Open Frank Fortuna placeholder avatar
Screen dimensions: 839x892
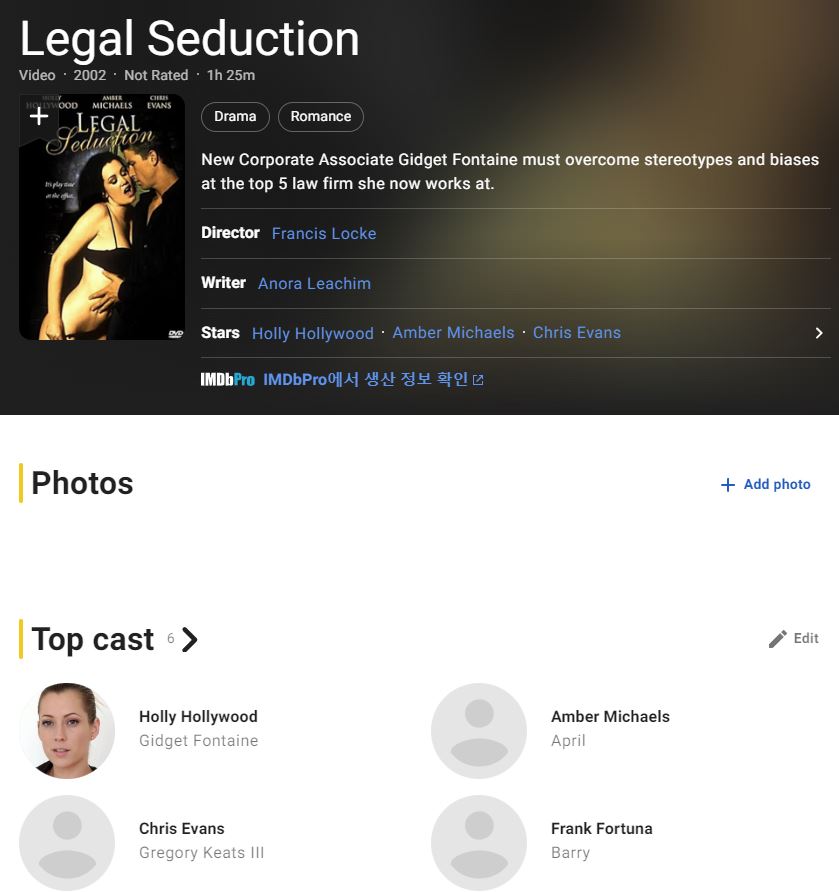[479, 843]
